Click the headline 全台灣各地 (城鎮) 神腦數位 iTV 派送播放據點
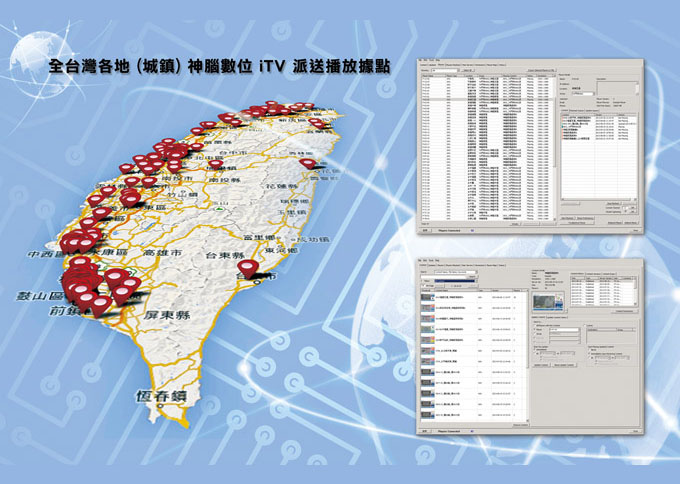 click(219, 66)
